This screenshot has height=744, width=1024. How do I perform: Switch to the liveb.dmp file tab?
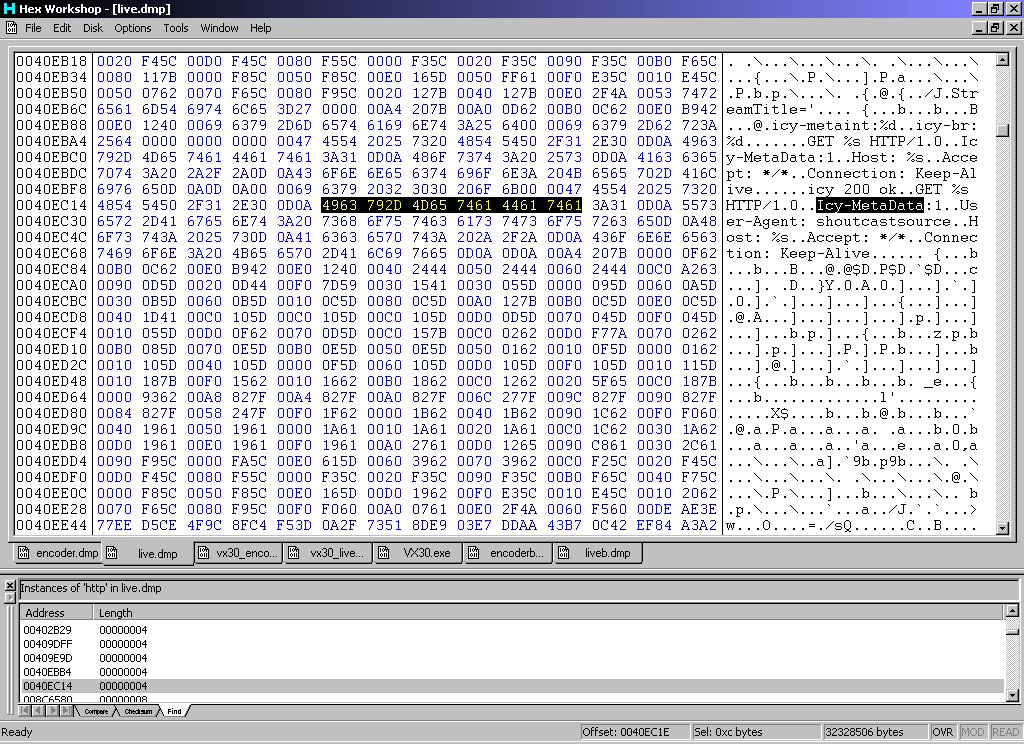[598, 553]
